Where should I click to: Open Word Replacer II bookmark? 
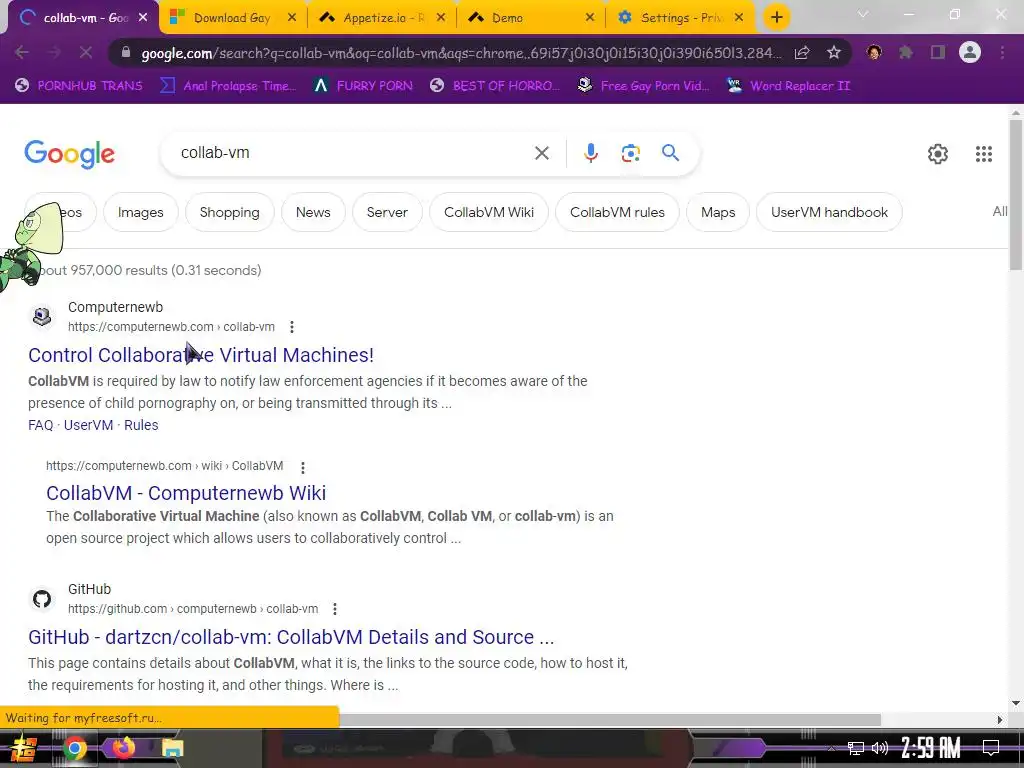point(788,86)
